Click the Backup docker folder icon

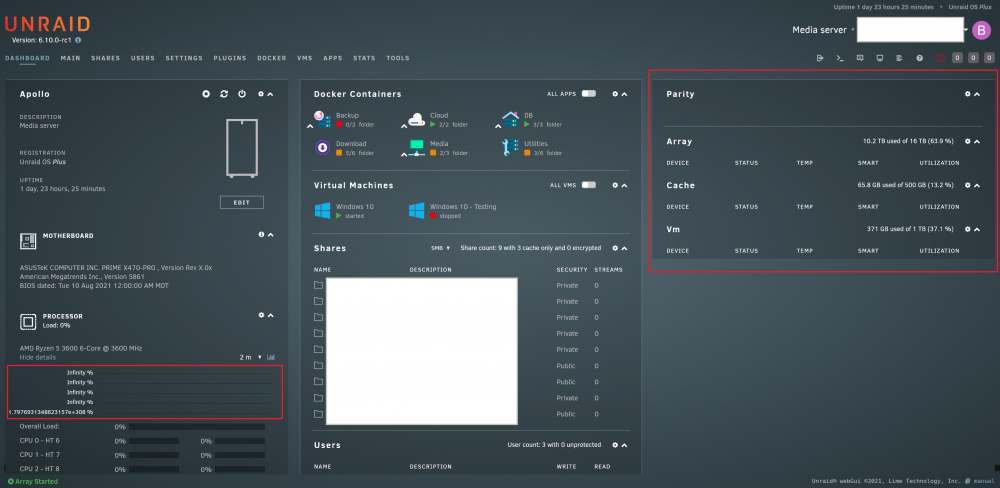tap(322, 119)
